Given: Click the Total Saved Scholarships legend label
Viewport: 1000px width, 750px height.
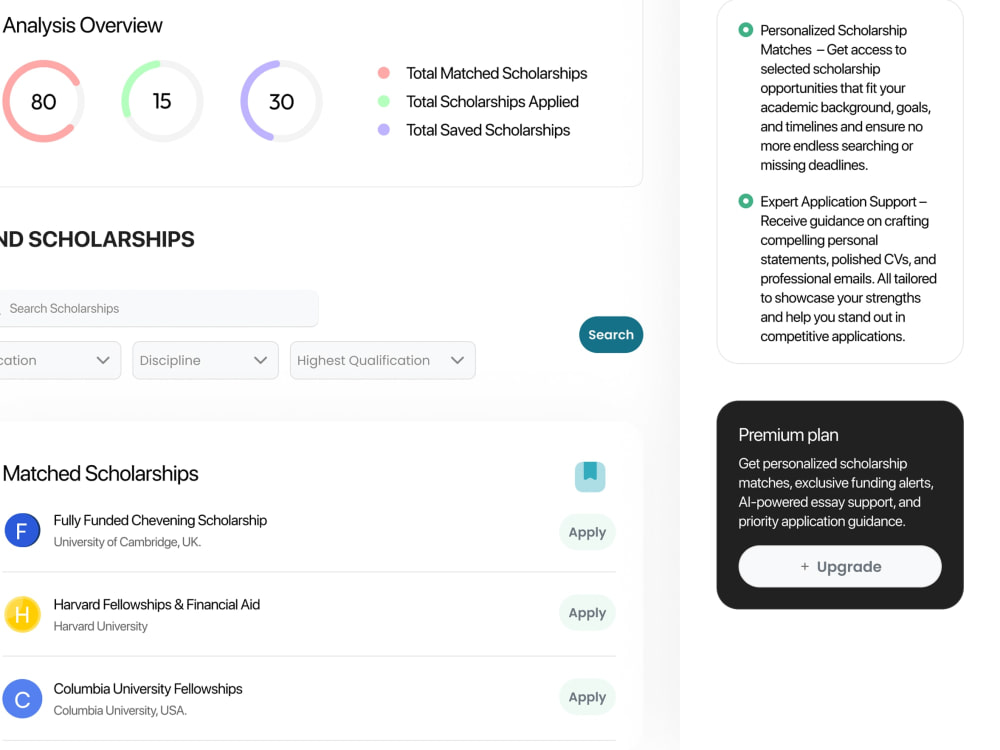Looking at the screenshot, I should [x=489, y=130].
